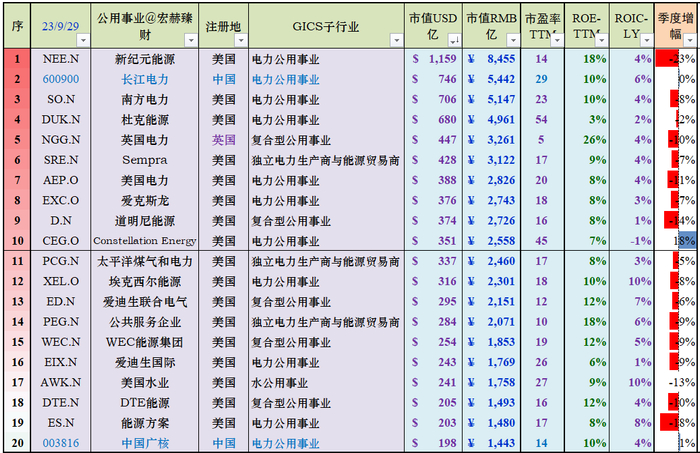This screenshot has height=453, width=700.
Task: Select ticker cell ES.N
Action: [61, 423]
